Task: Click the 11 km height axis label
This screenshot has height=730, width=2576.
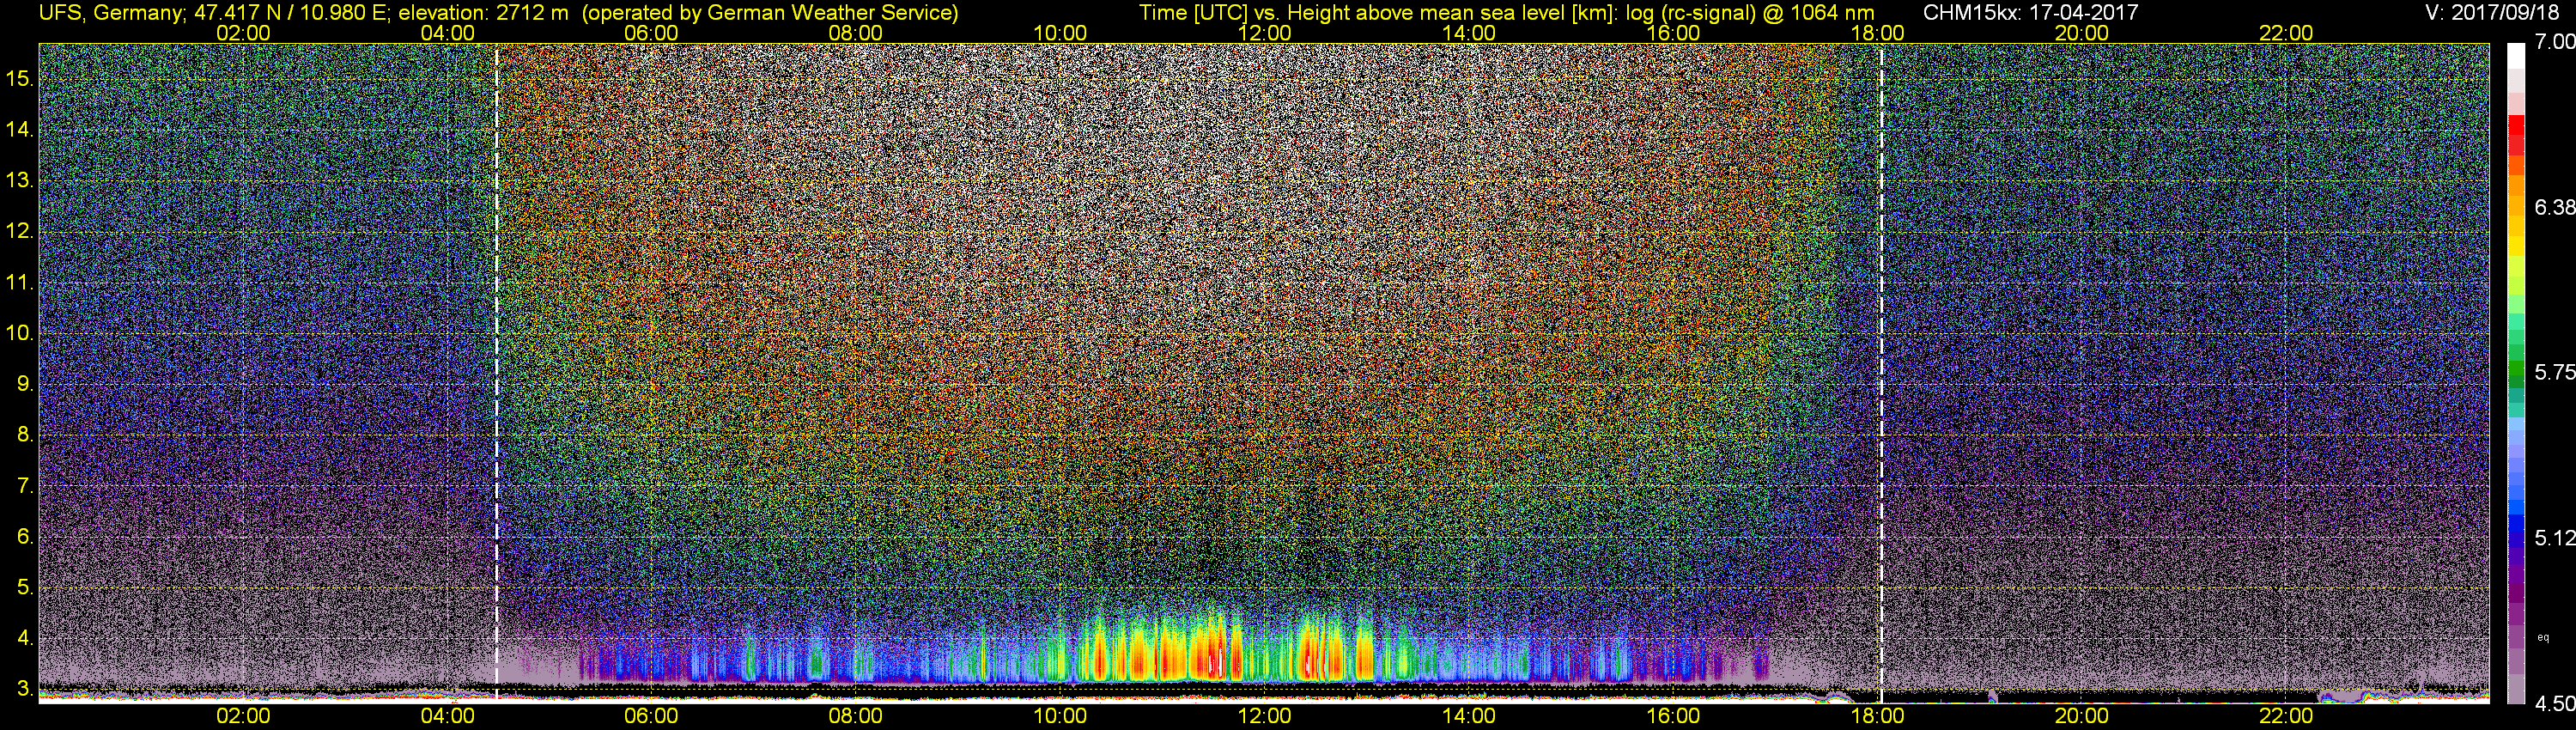Action: pos(20,283)
